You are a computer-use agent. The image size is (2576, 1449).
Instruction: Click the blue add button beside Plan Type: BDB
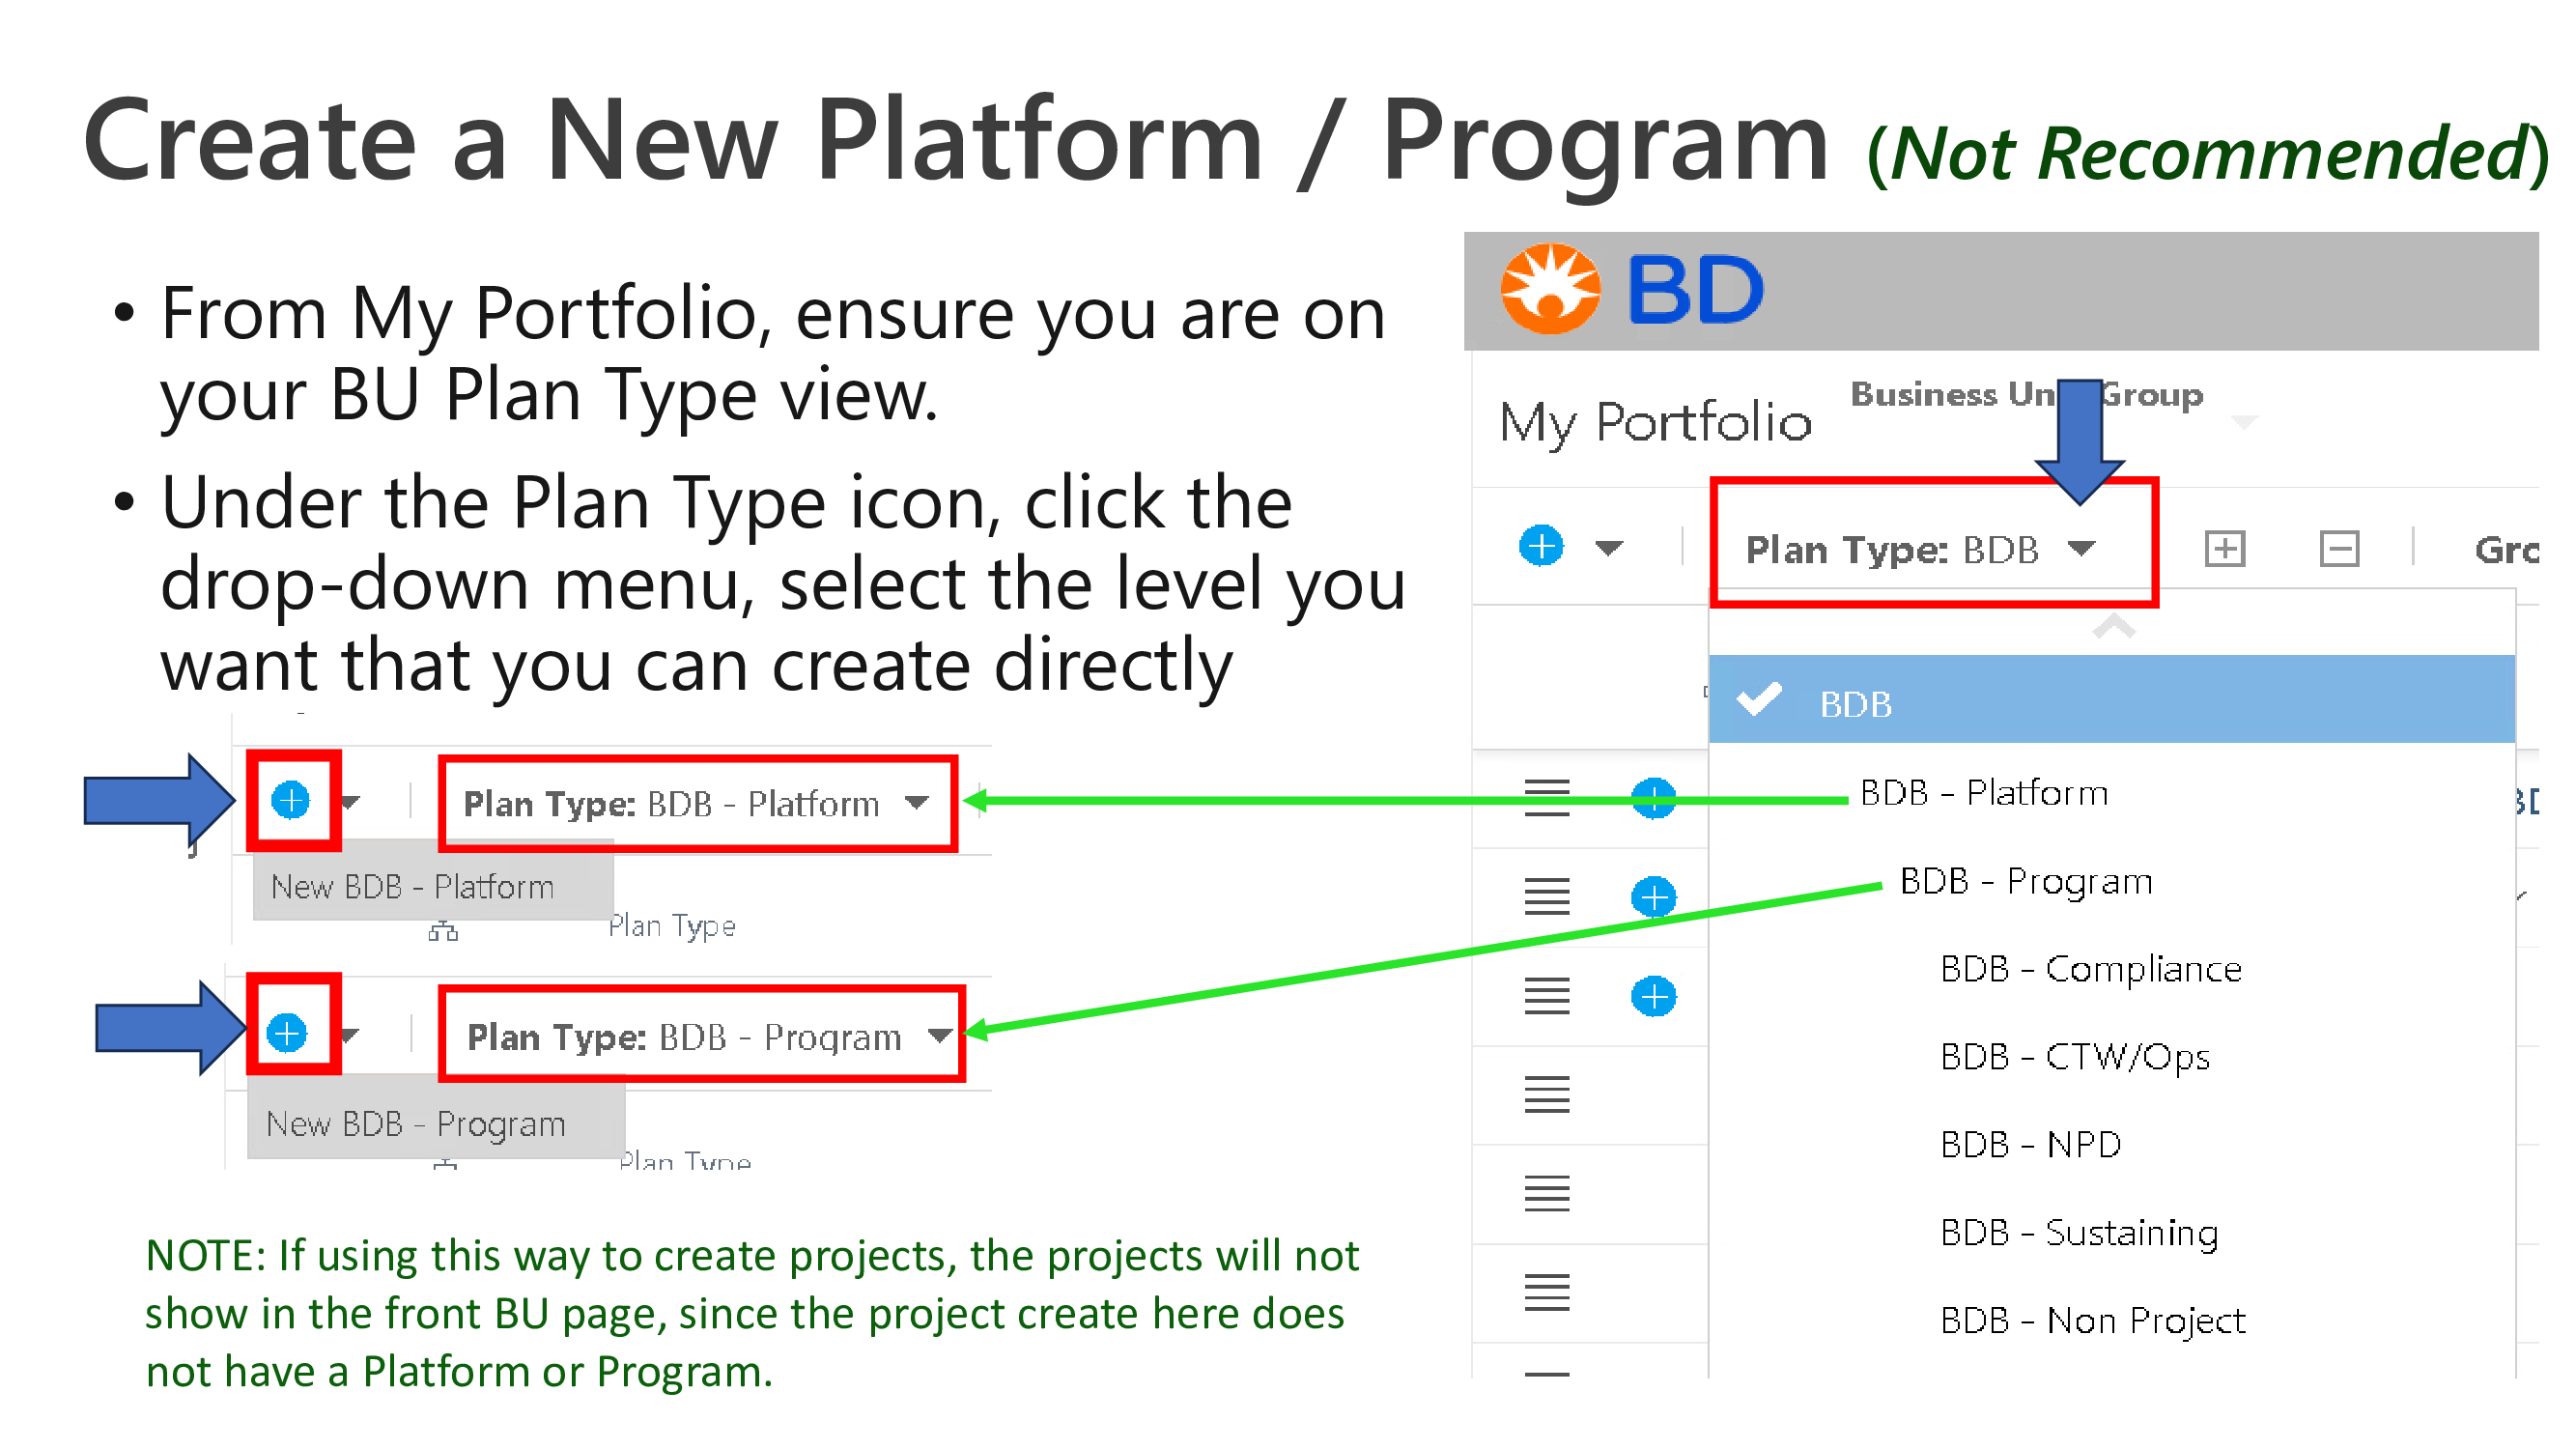point(1541,546)
